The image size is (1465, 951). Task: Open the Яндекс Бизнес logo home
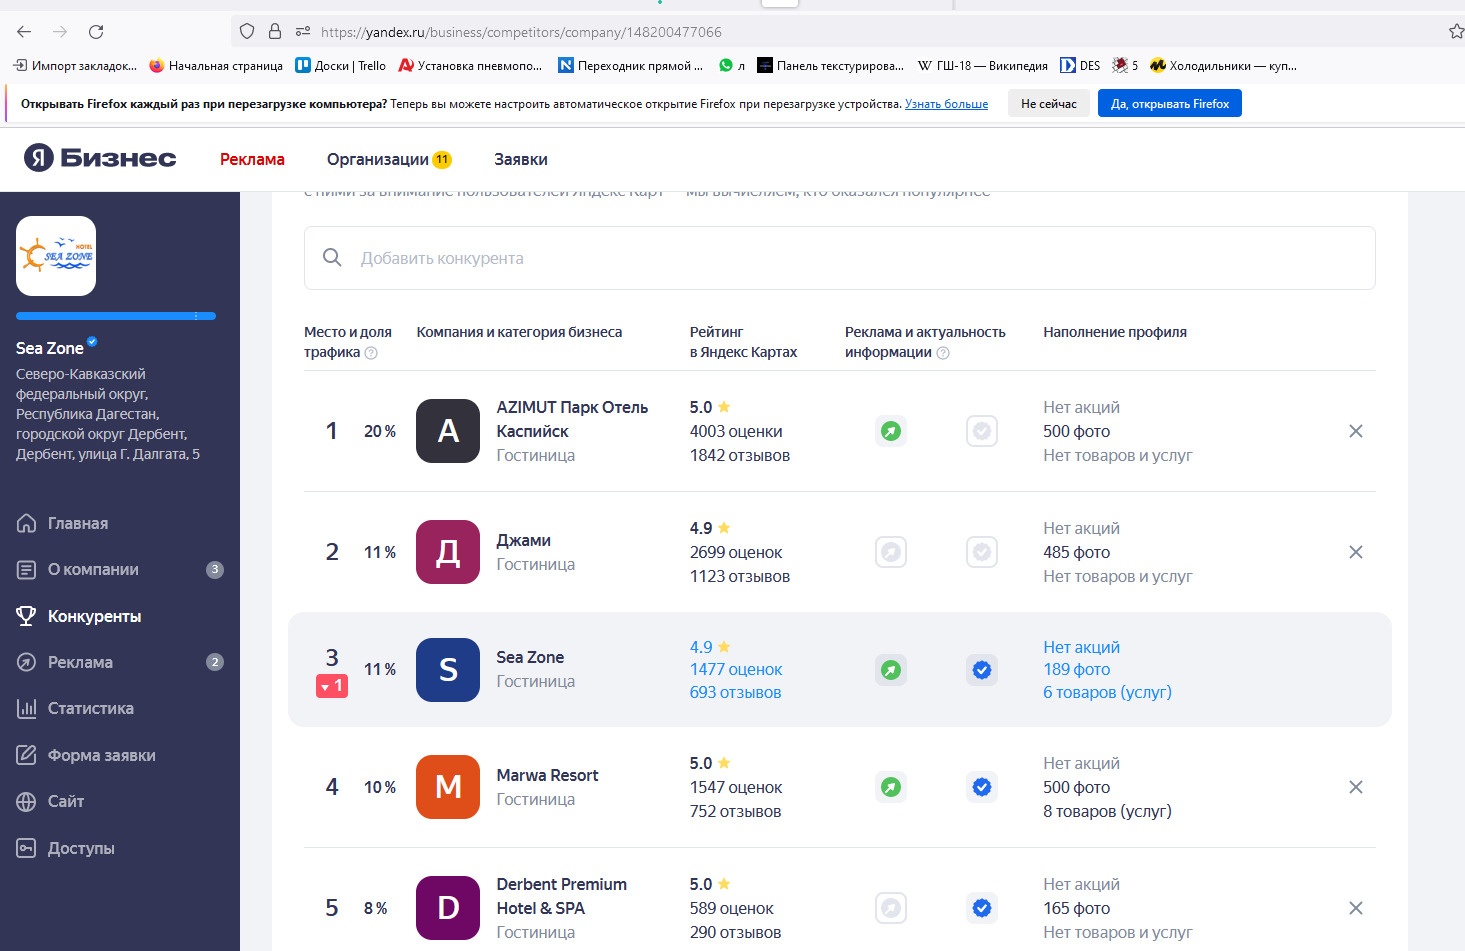[100, 158]
